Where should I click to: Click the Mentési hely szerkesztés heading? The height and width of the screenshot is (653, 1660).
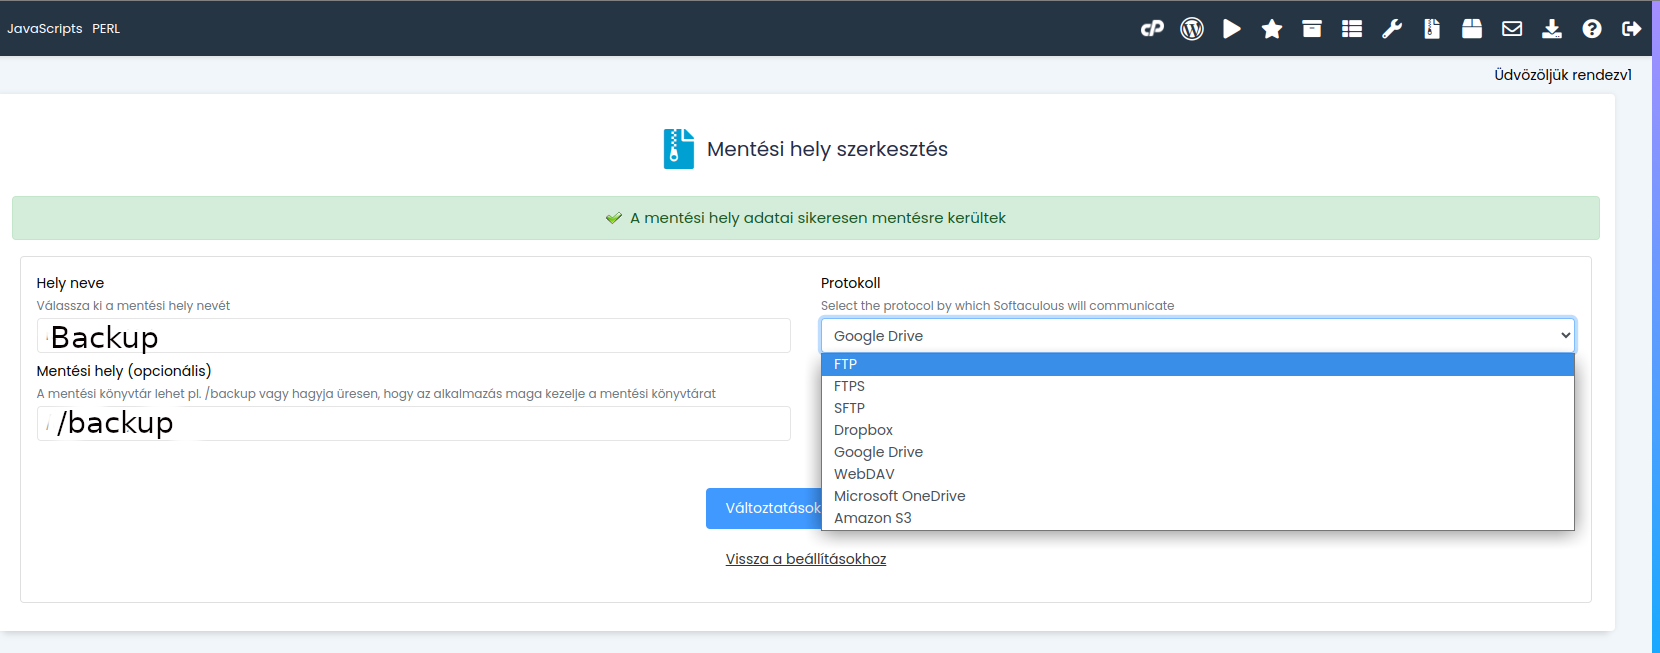(827, 149)
